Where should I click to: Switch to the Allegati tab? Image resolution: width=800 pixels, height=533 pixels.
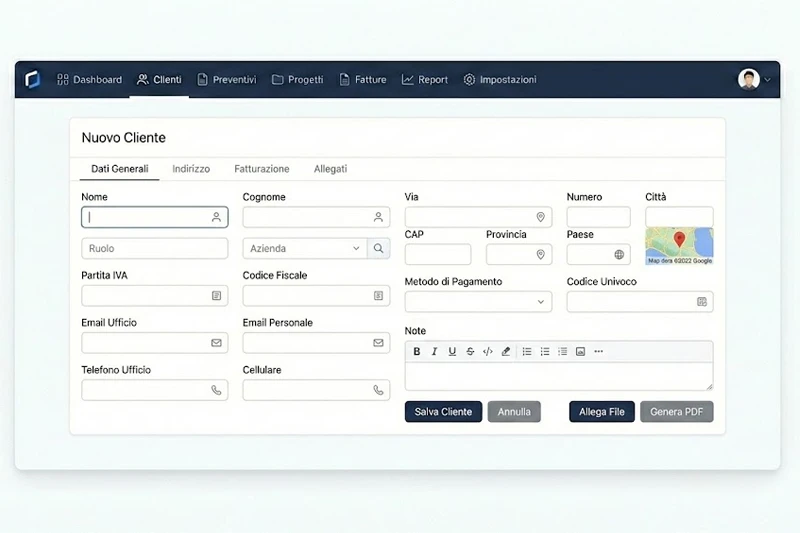click(x=330, y=169)
